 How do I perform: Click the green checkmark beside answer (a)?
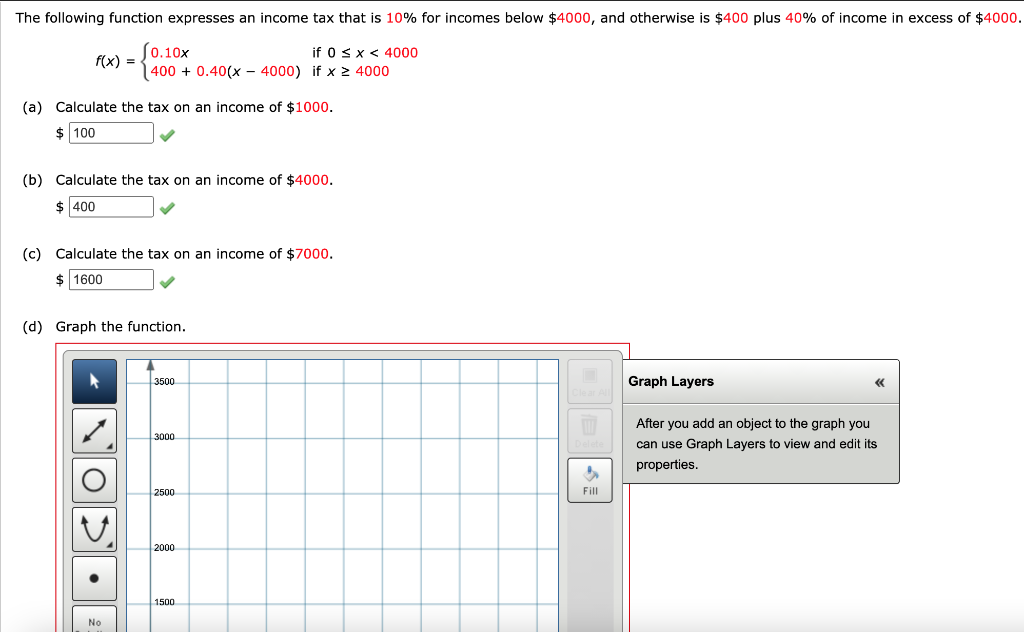pyautogui.click(x=167, y=132)
